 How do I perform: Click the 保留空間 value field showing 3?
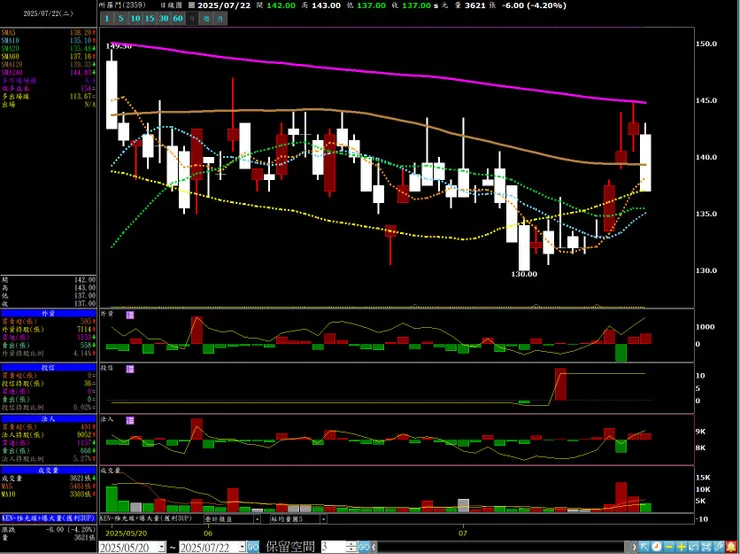pos(333,547)
